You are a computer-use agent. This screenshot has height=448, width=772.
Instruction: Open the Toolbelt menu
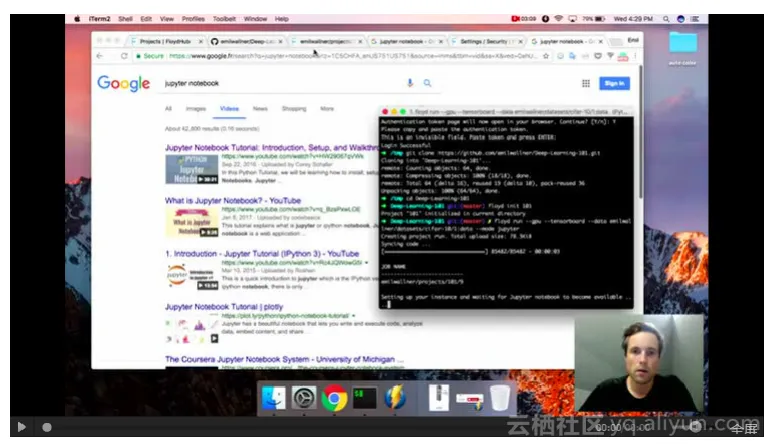(x=224, y=19)
